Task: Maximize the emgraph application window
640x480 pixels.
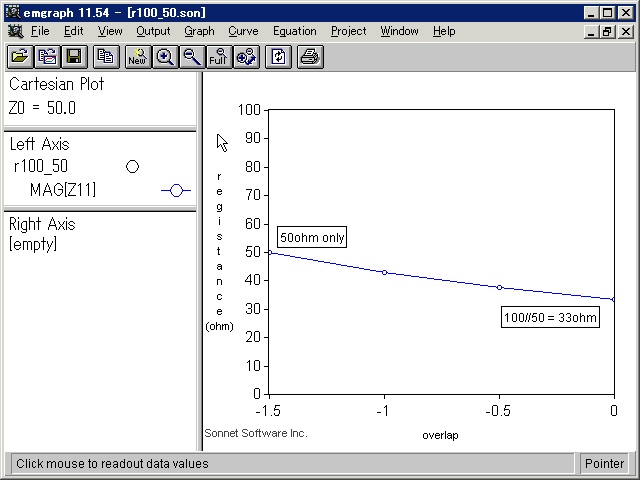Action: click(607, 13)
